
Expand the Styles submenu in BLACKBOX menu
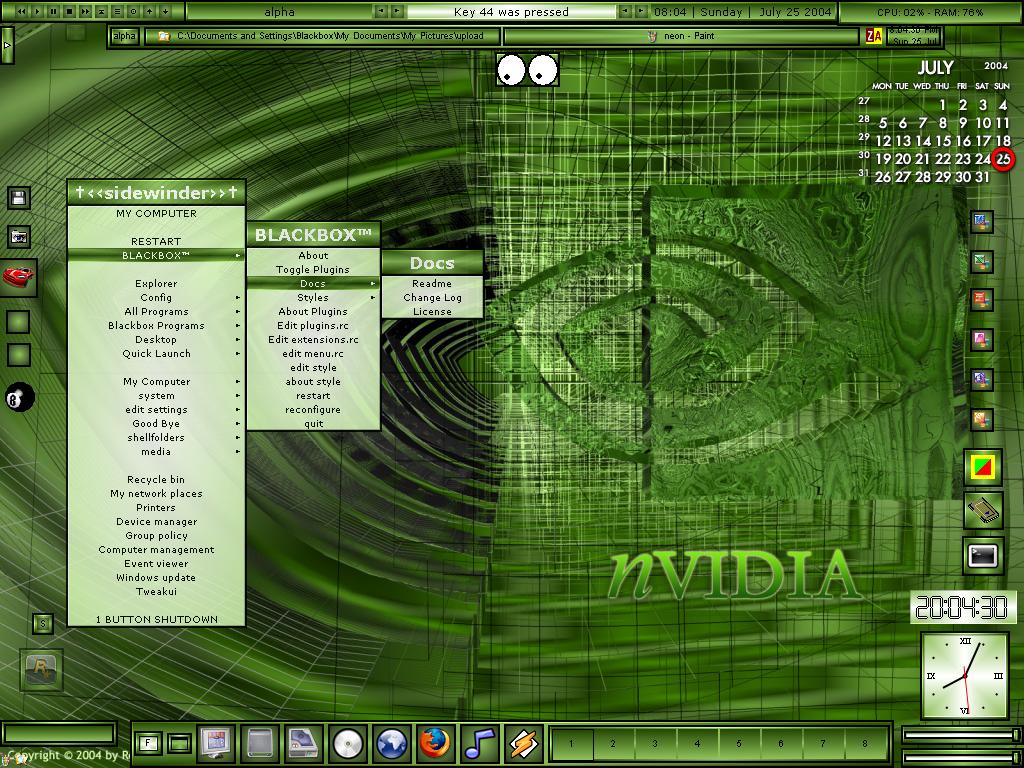click(x=313, y=298)
